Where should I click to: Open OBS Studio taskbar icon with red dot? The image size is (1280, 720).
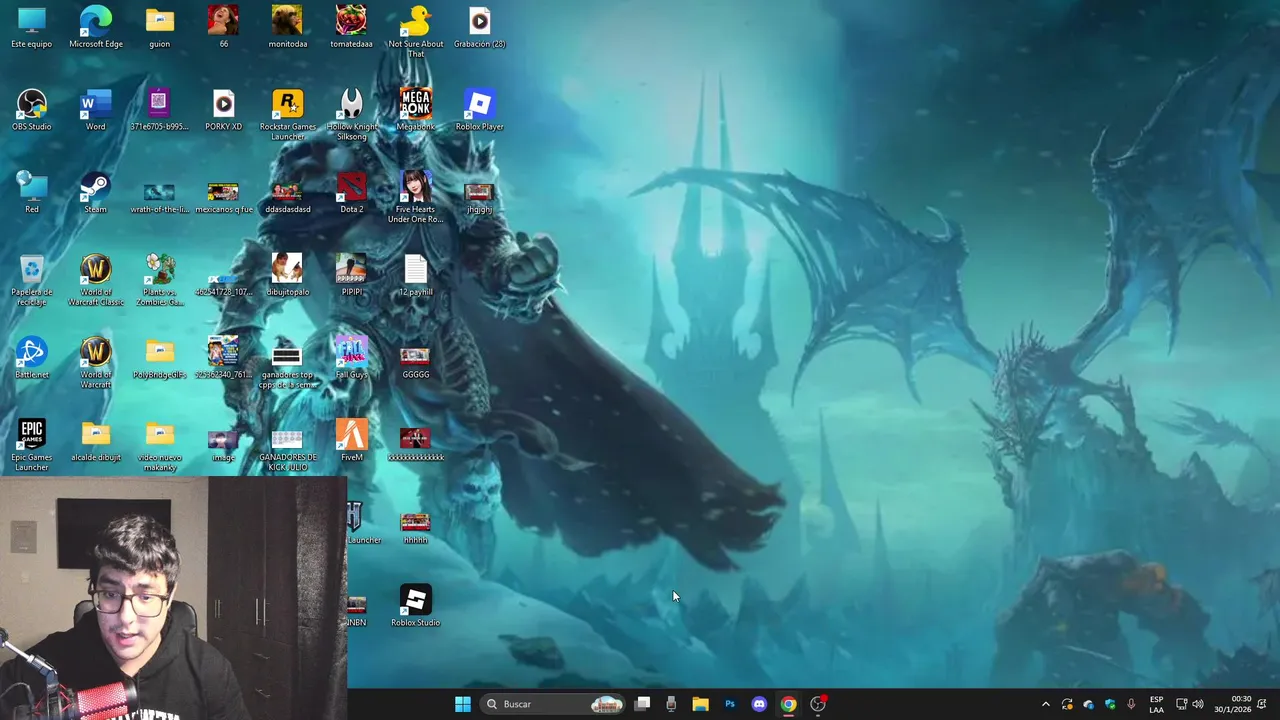pos(818,704)
